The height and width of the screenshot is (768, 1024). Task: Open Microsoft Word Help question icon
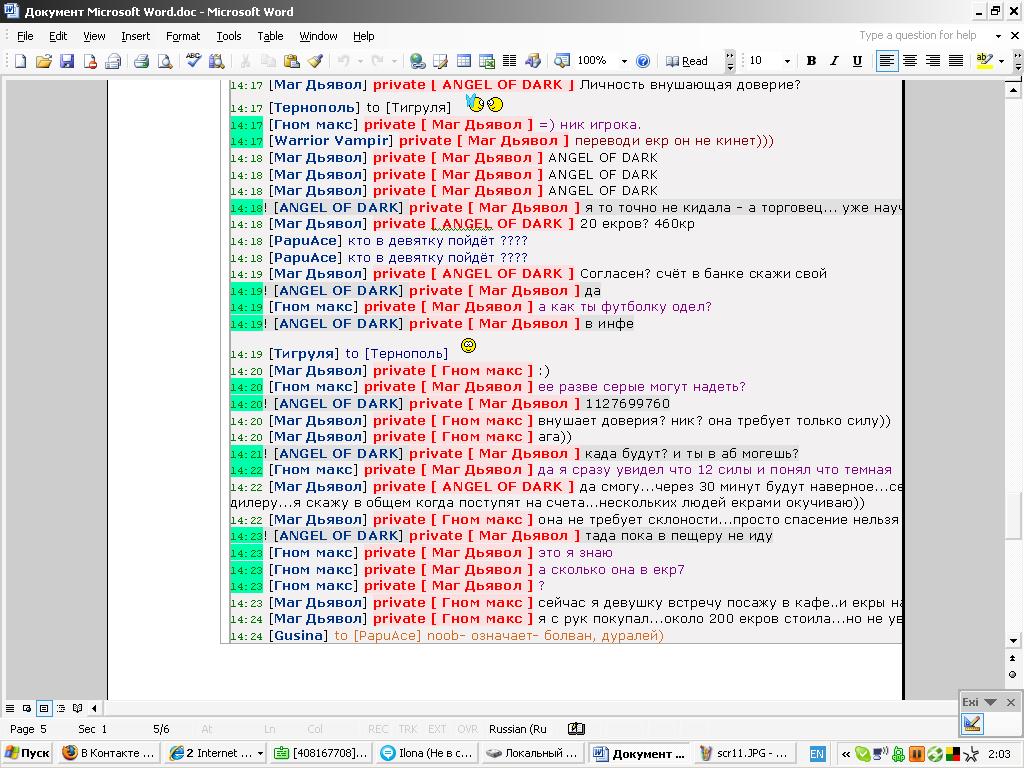click(x=643, y=61)
